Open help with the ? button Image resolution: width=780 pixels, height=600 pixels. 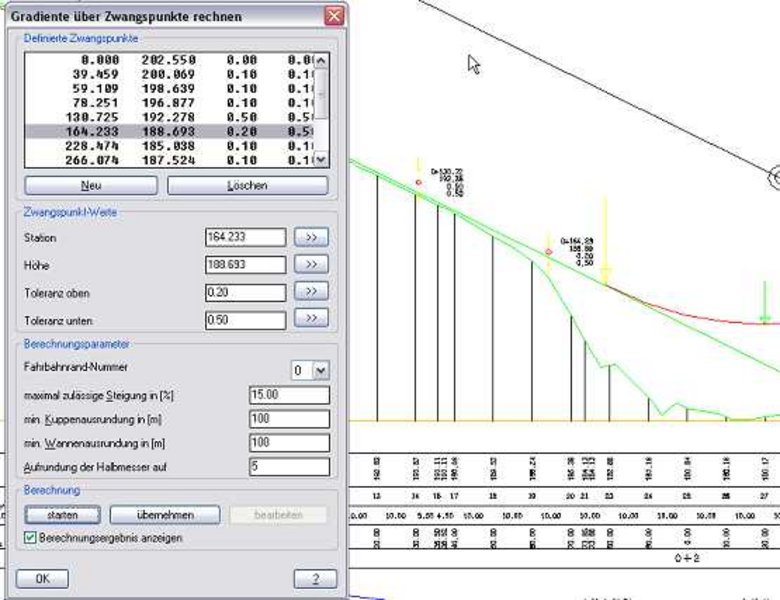click(x=315, y=579)
